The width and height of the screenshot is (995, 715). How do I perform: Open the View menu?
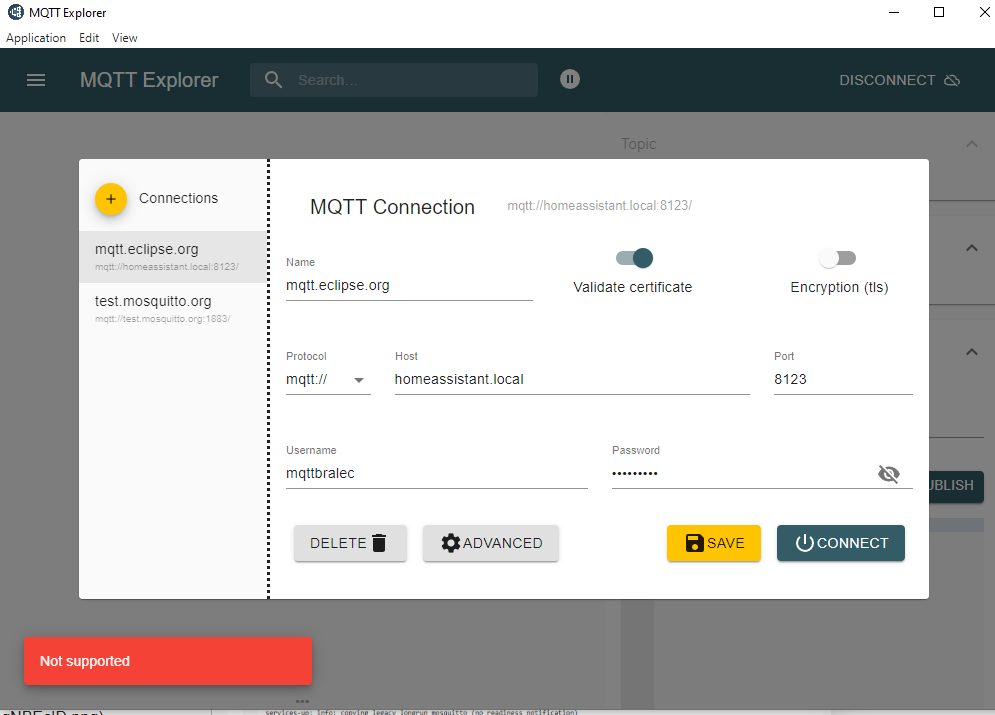[124, 37]
